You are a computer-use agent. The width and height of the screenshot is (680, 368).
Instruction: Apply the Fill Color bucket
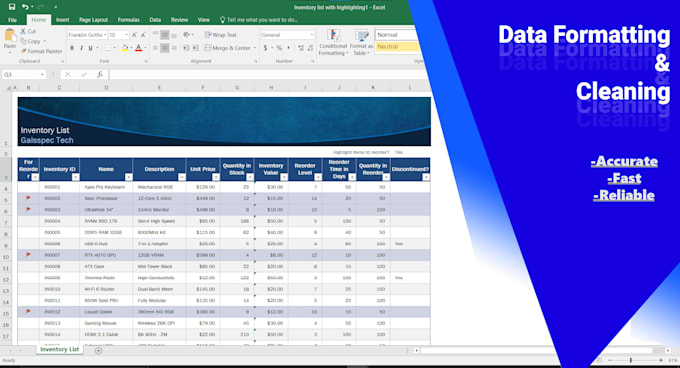[x=124, y=48]
